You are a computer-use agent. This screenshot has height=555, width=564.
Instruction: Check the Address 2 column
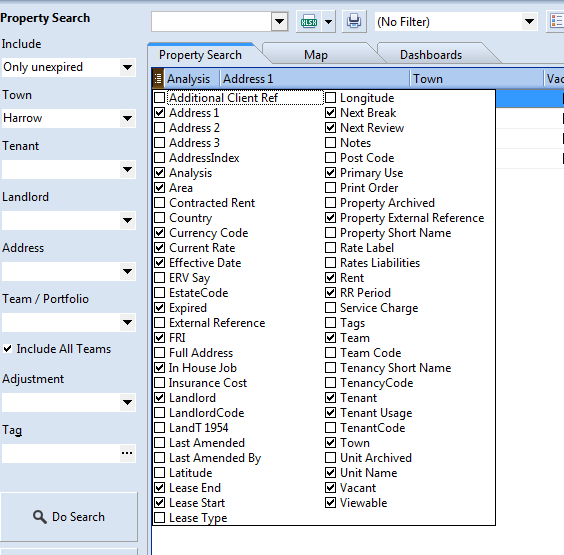[160, 128]
